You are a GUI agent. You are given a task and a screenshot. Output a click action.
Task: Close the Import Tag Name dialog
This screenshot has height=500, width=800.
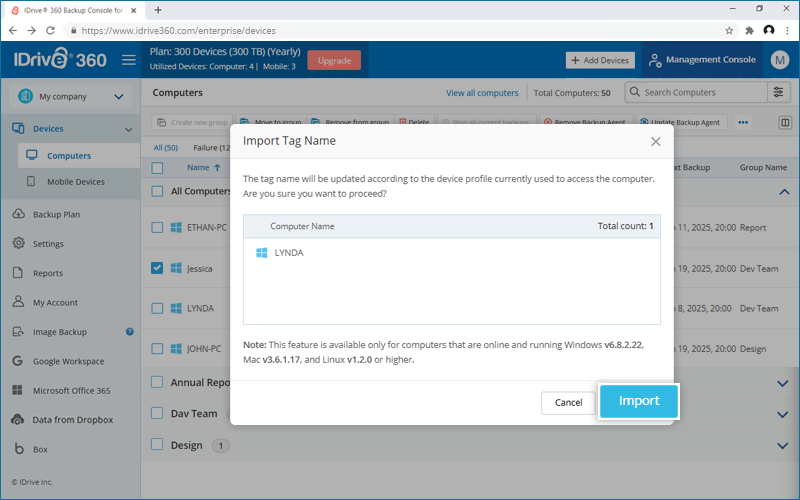[656, 141]
